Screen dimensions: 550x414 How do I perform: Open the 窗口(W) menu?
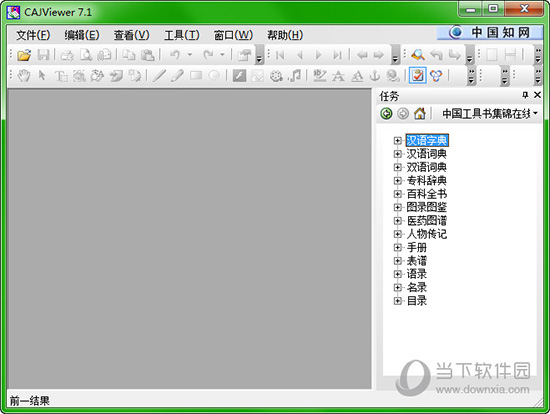click(x=233, y=35)
